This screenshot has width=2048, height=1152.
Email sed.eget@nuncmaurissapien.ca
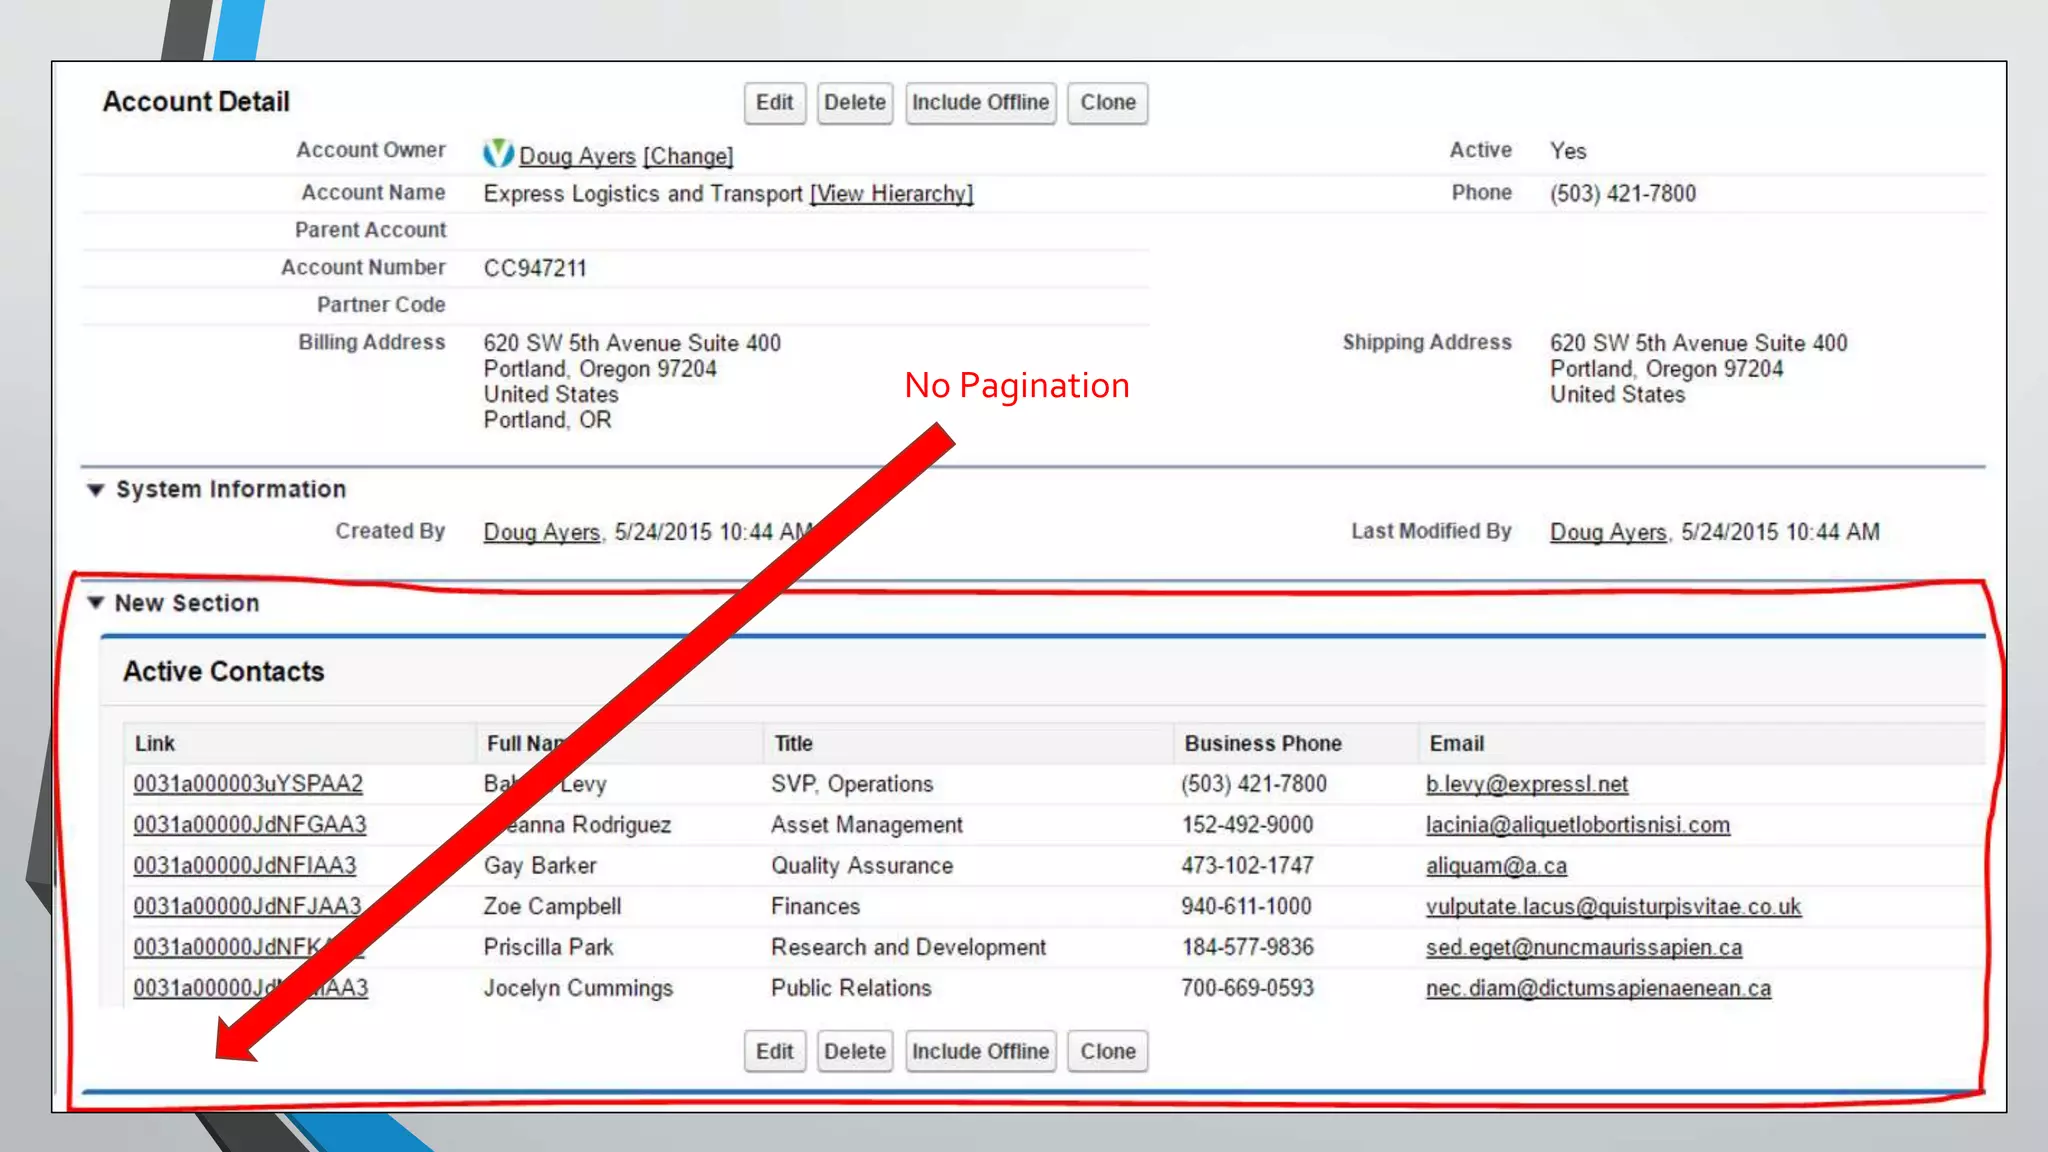(x=1584, y=947)
